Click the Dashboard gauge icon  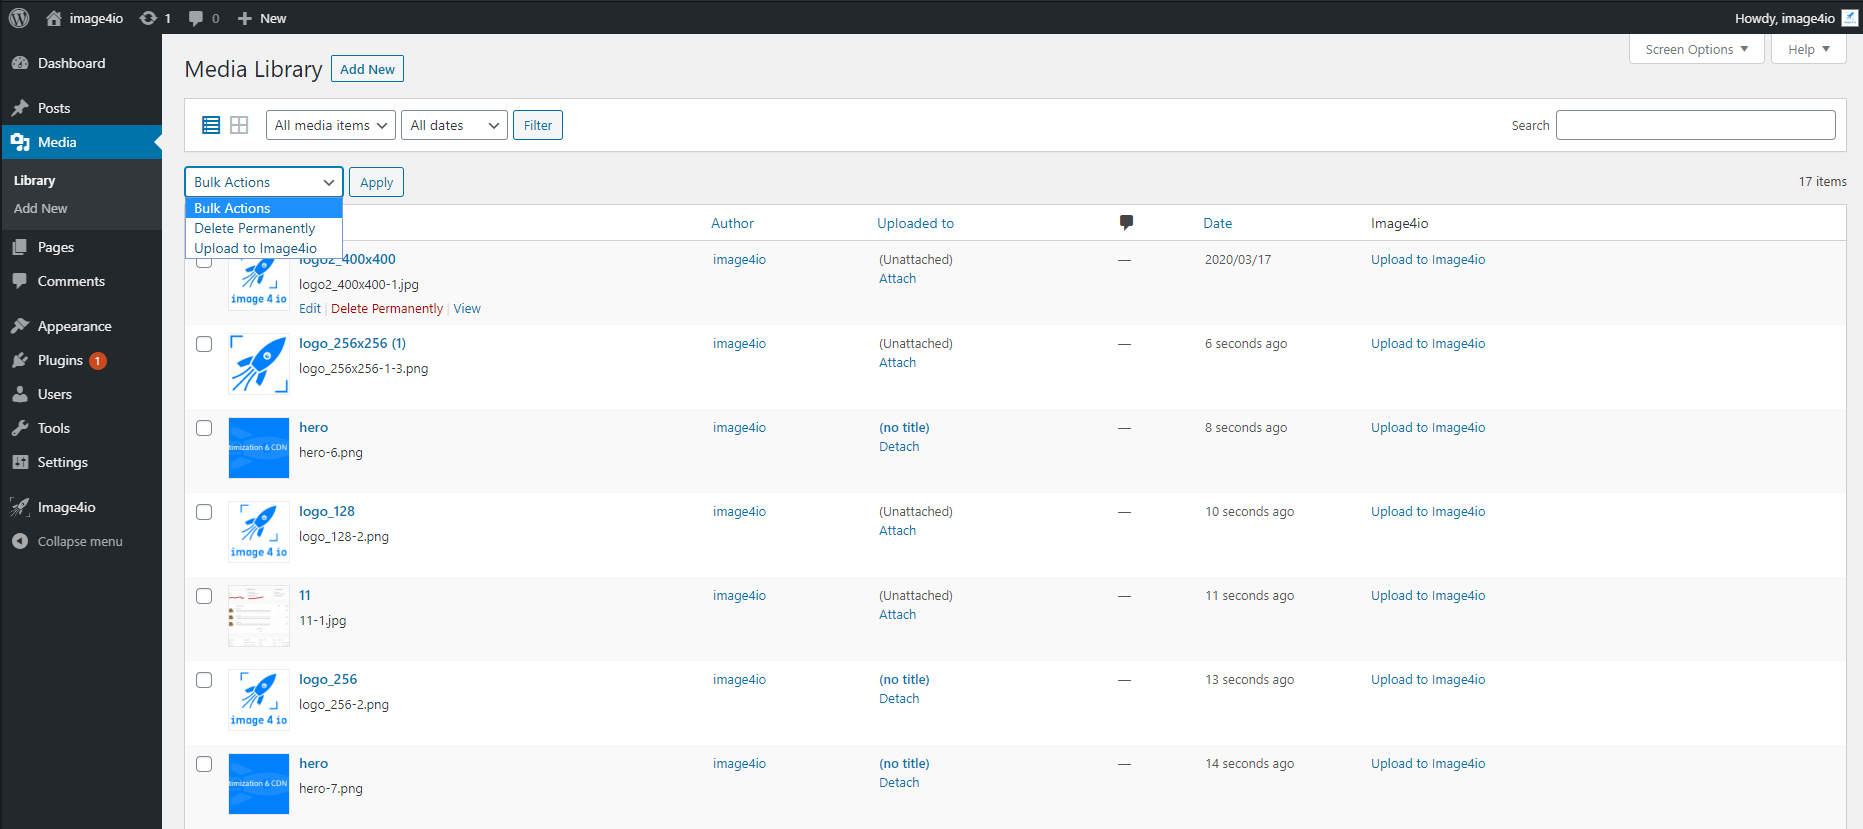[x=20, y=63]
